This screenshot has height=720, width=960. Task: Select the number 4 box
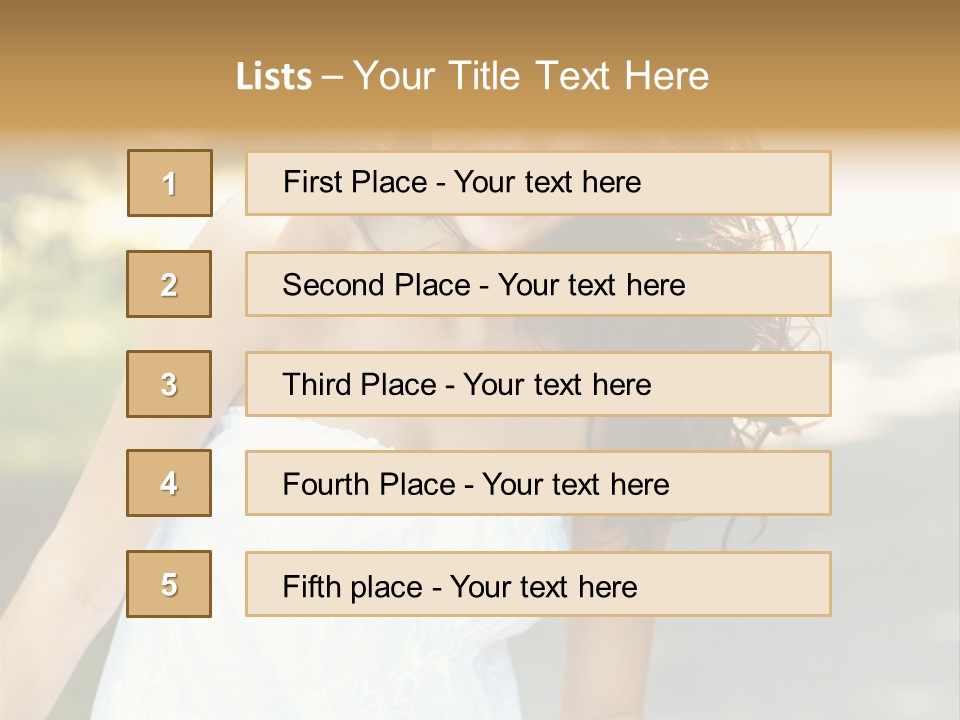click(x=169, y=483)
